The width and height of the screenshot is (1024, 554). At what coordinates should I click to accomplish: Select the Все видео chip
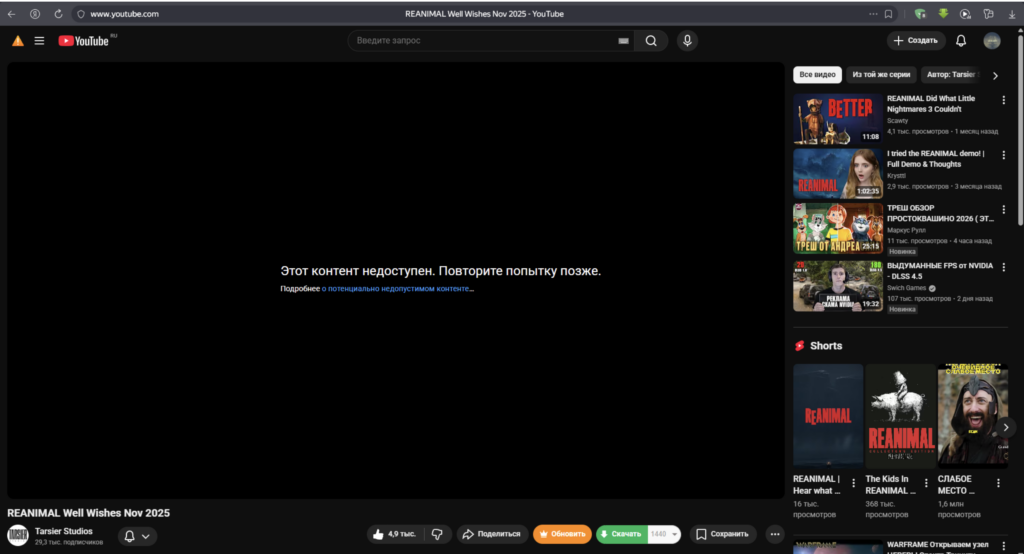(x=817, y=74)
